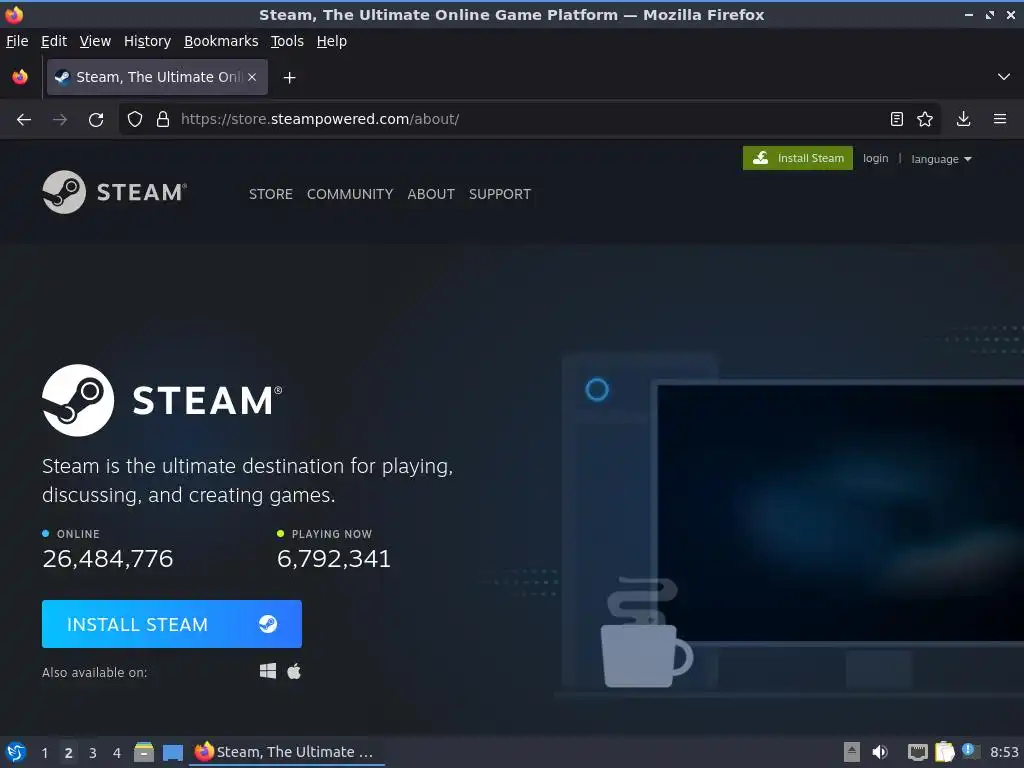Open the SUPPORT page link
The height and width of the screenshot is (768, 1024).
point(500,194)
